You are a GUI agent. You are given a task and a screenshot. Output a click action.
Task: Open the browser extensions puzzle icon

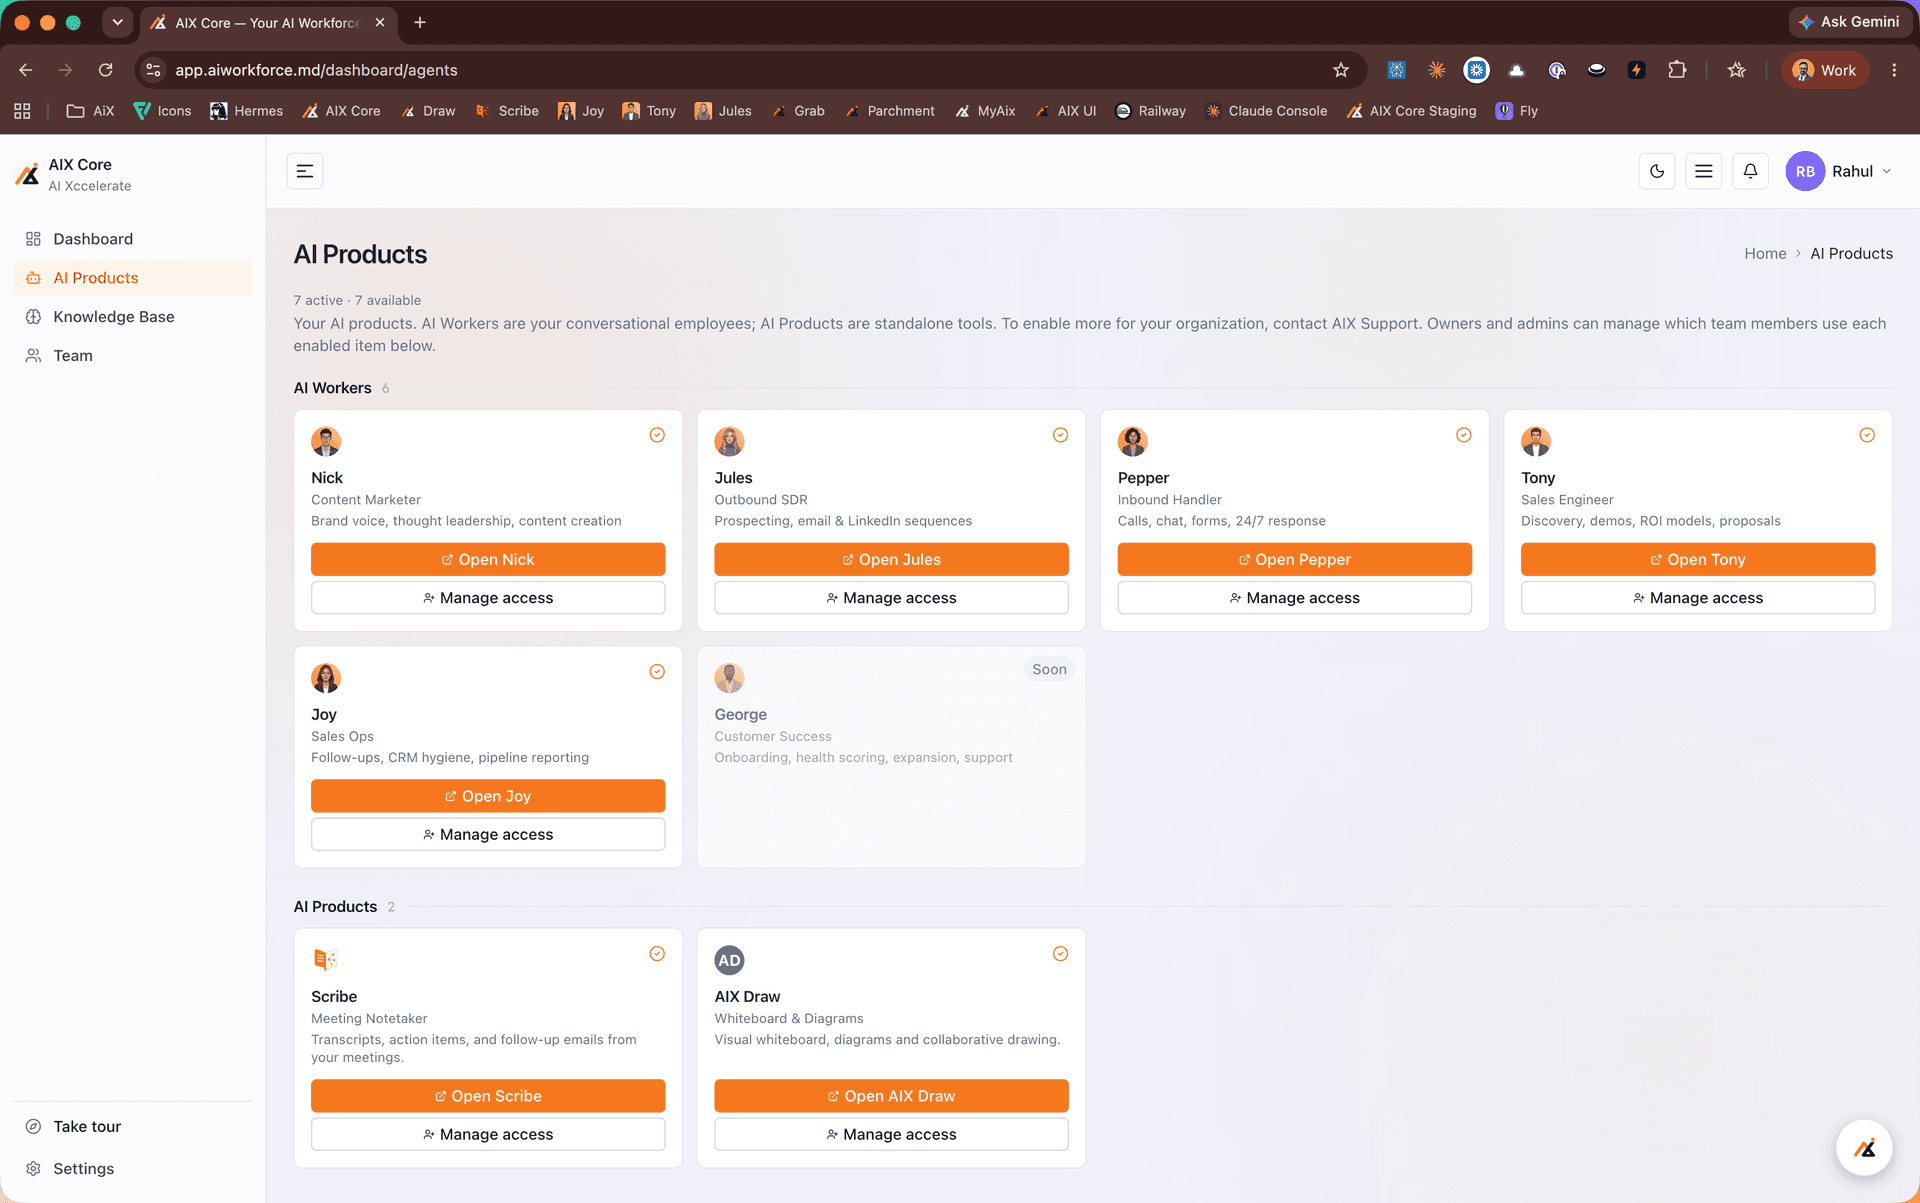(1677, 70)
